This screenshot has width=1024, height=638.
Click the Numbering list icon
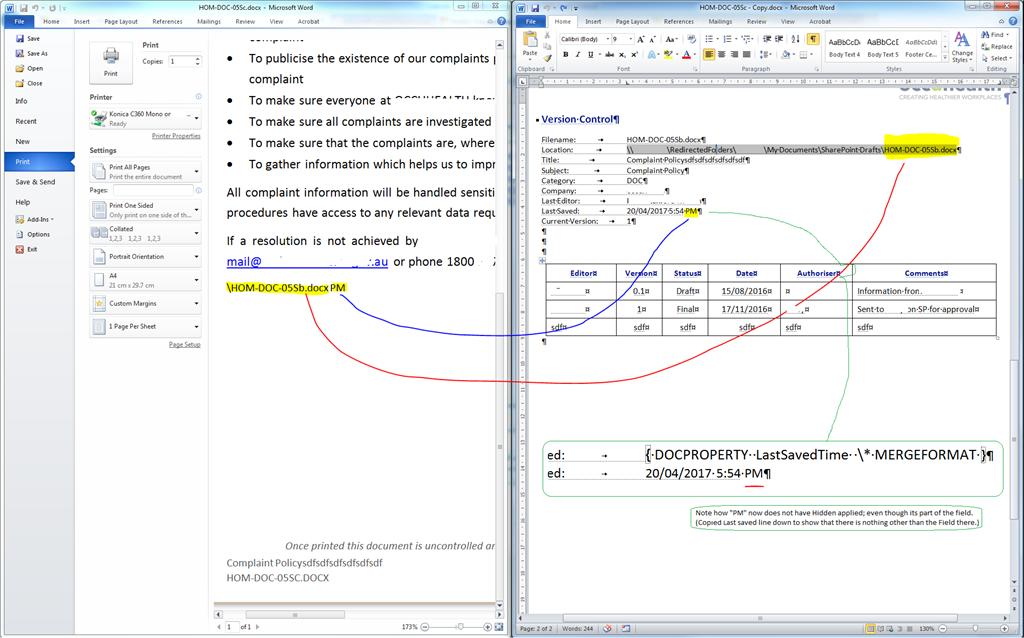tap(728, 39)
